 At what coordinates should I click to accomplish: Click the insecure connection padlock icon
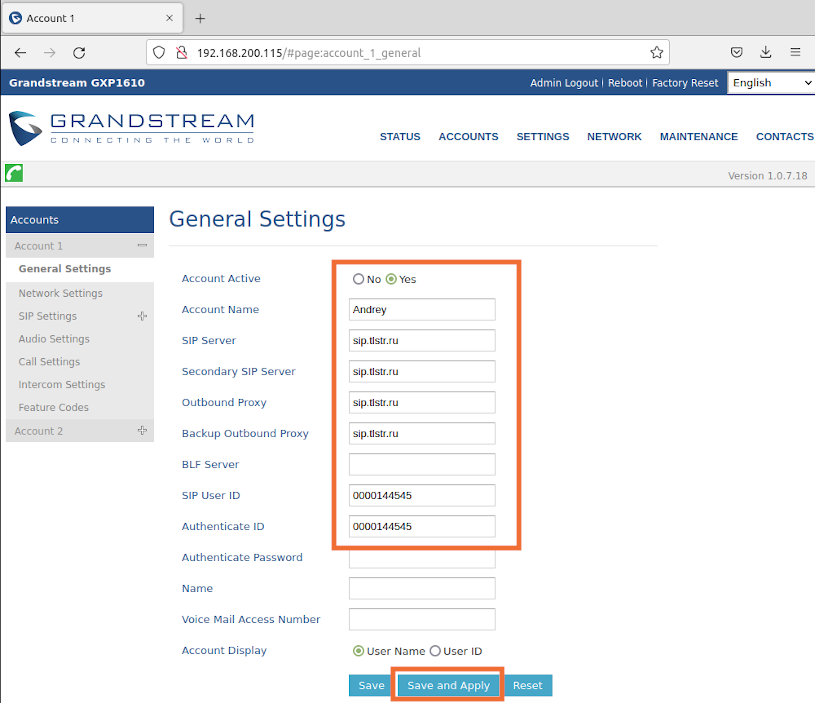pos(181,52)
